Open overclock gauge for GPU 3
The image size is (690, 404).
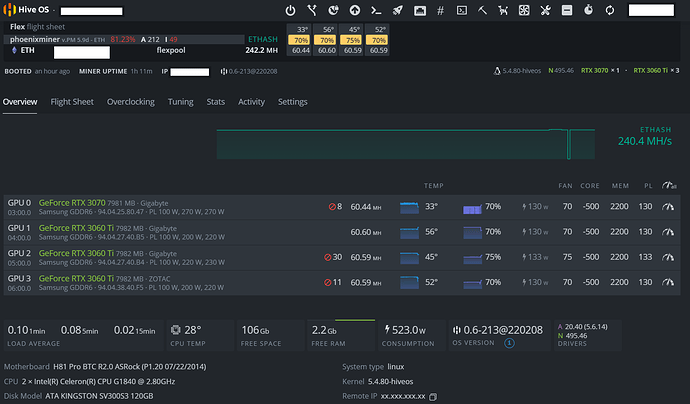(x=668, y=282)
